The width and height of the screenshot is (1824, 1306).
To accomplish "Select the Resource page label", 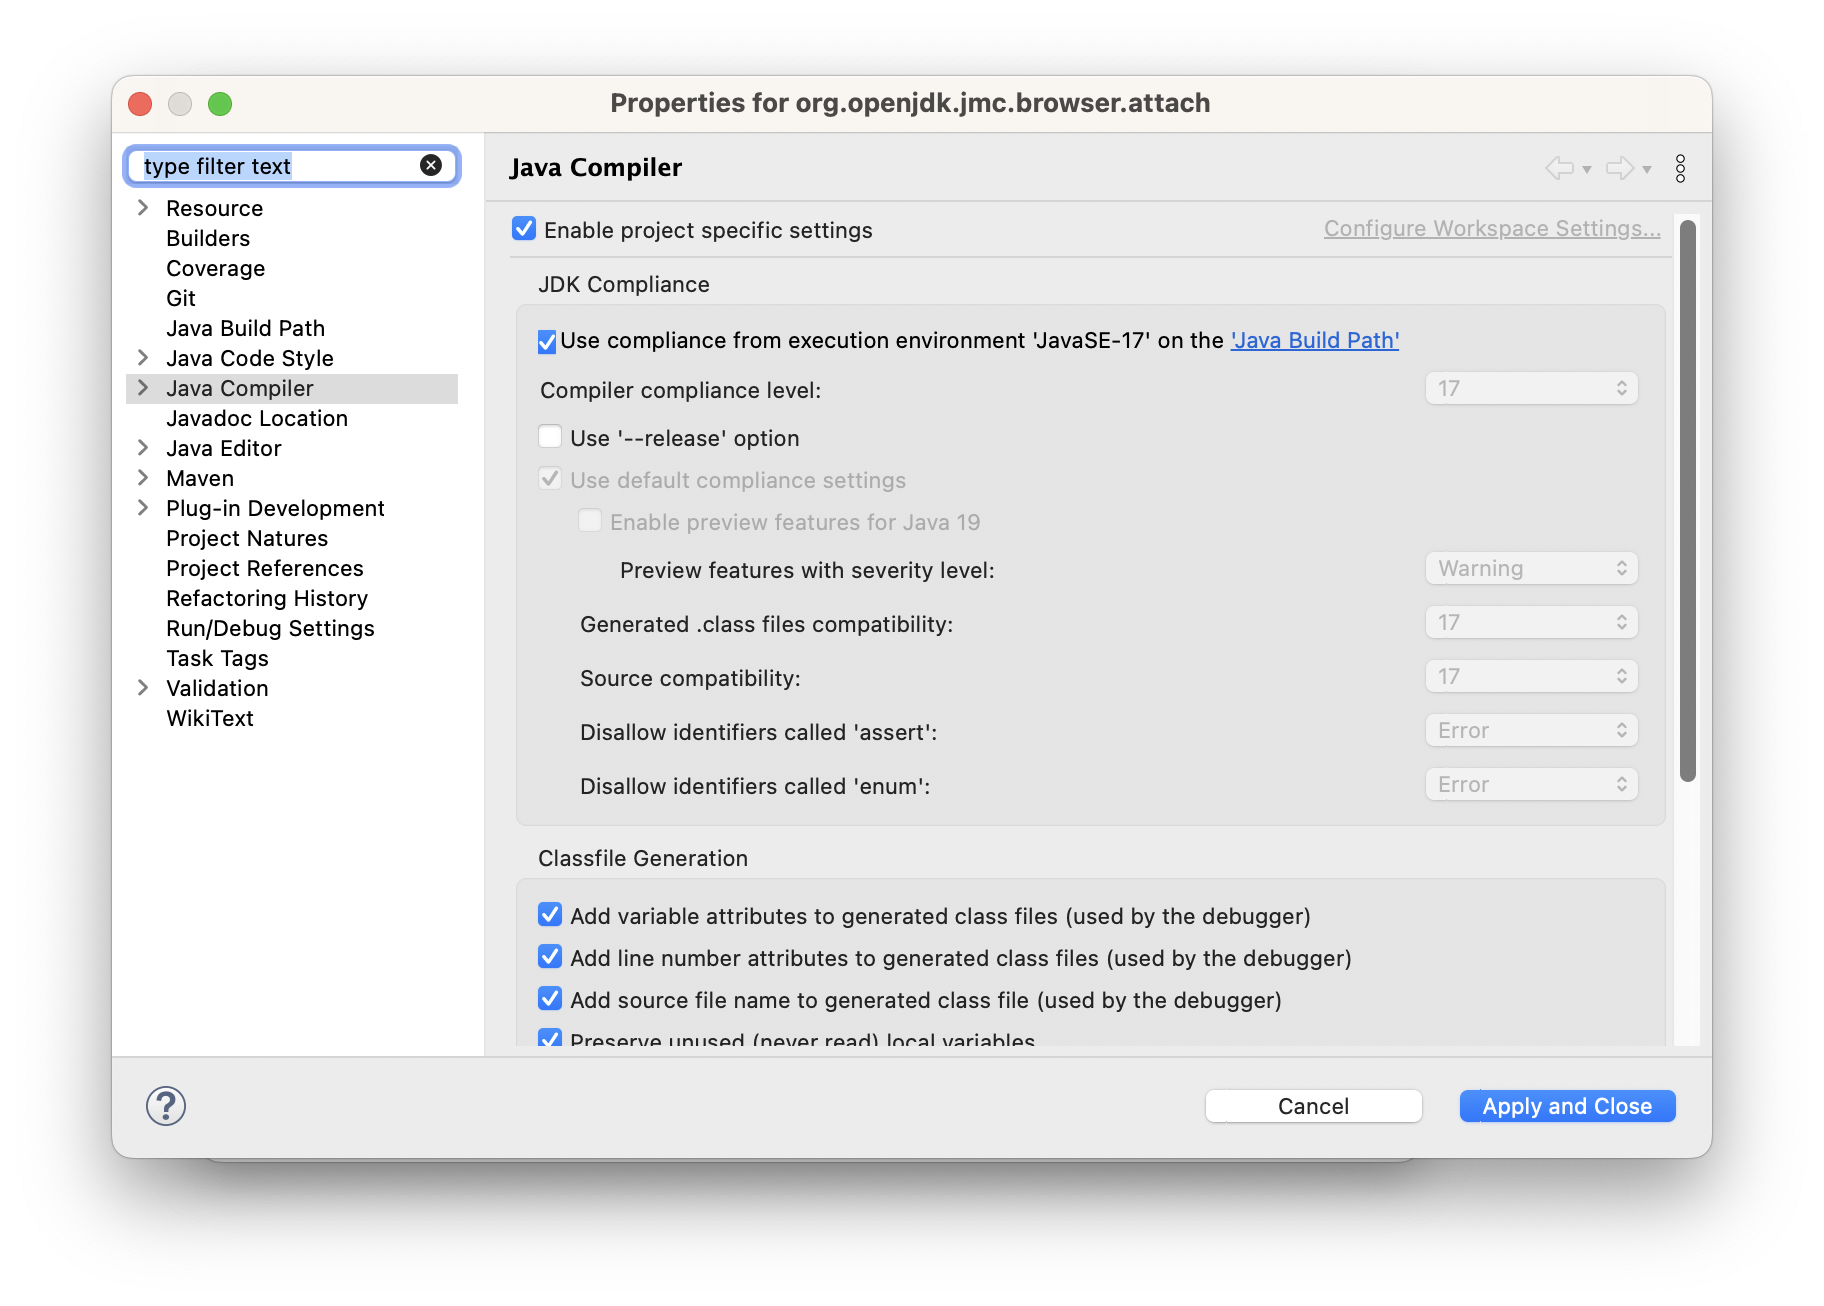I will (215, 208).
